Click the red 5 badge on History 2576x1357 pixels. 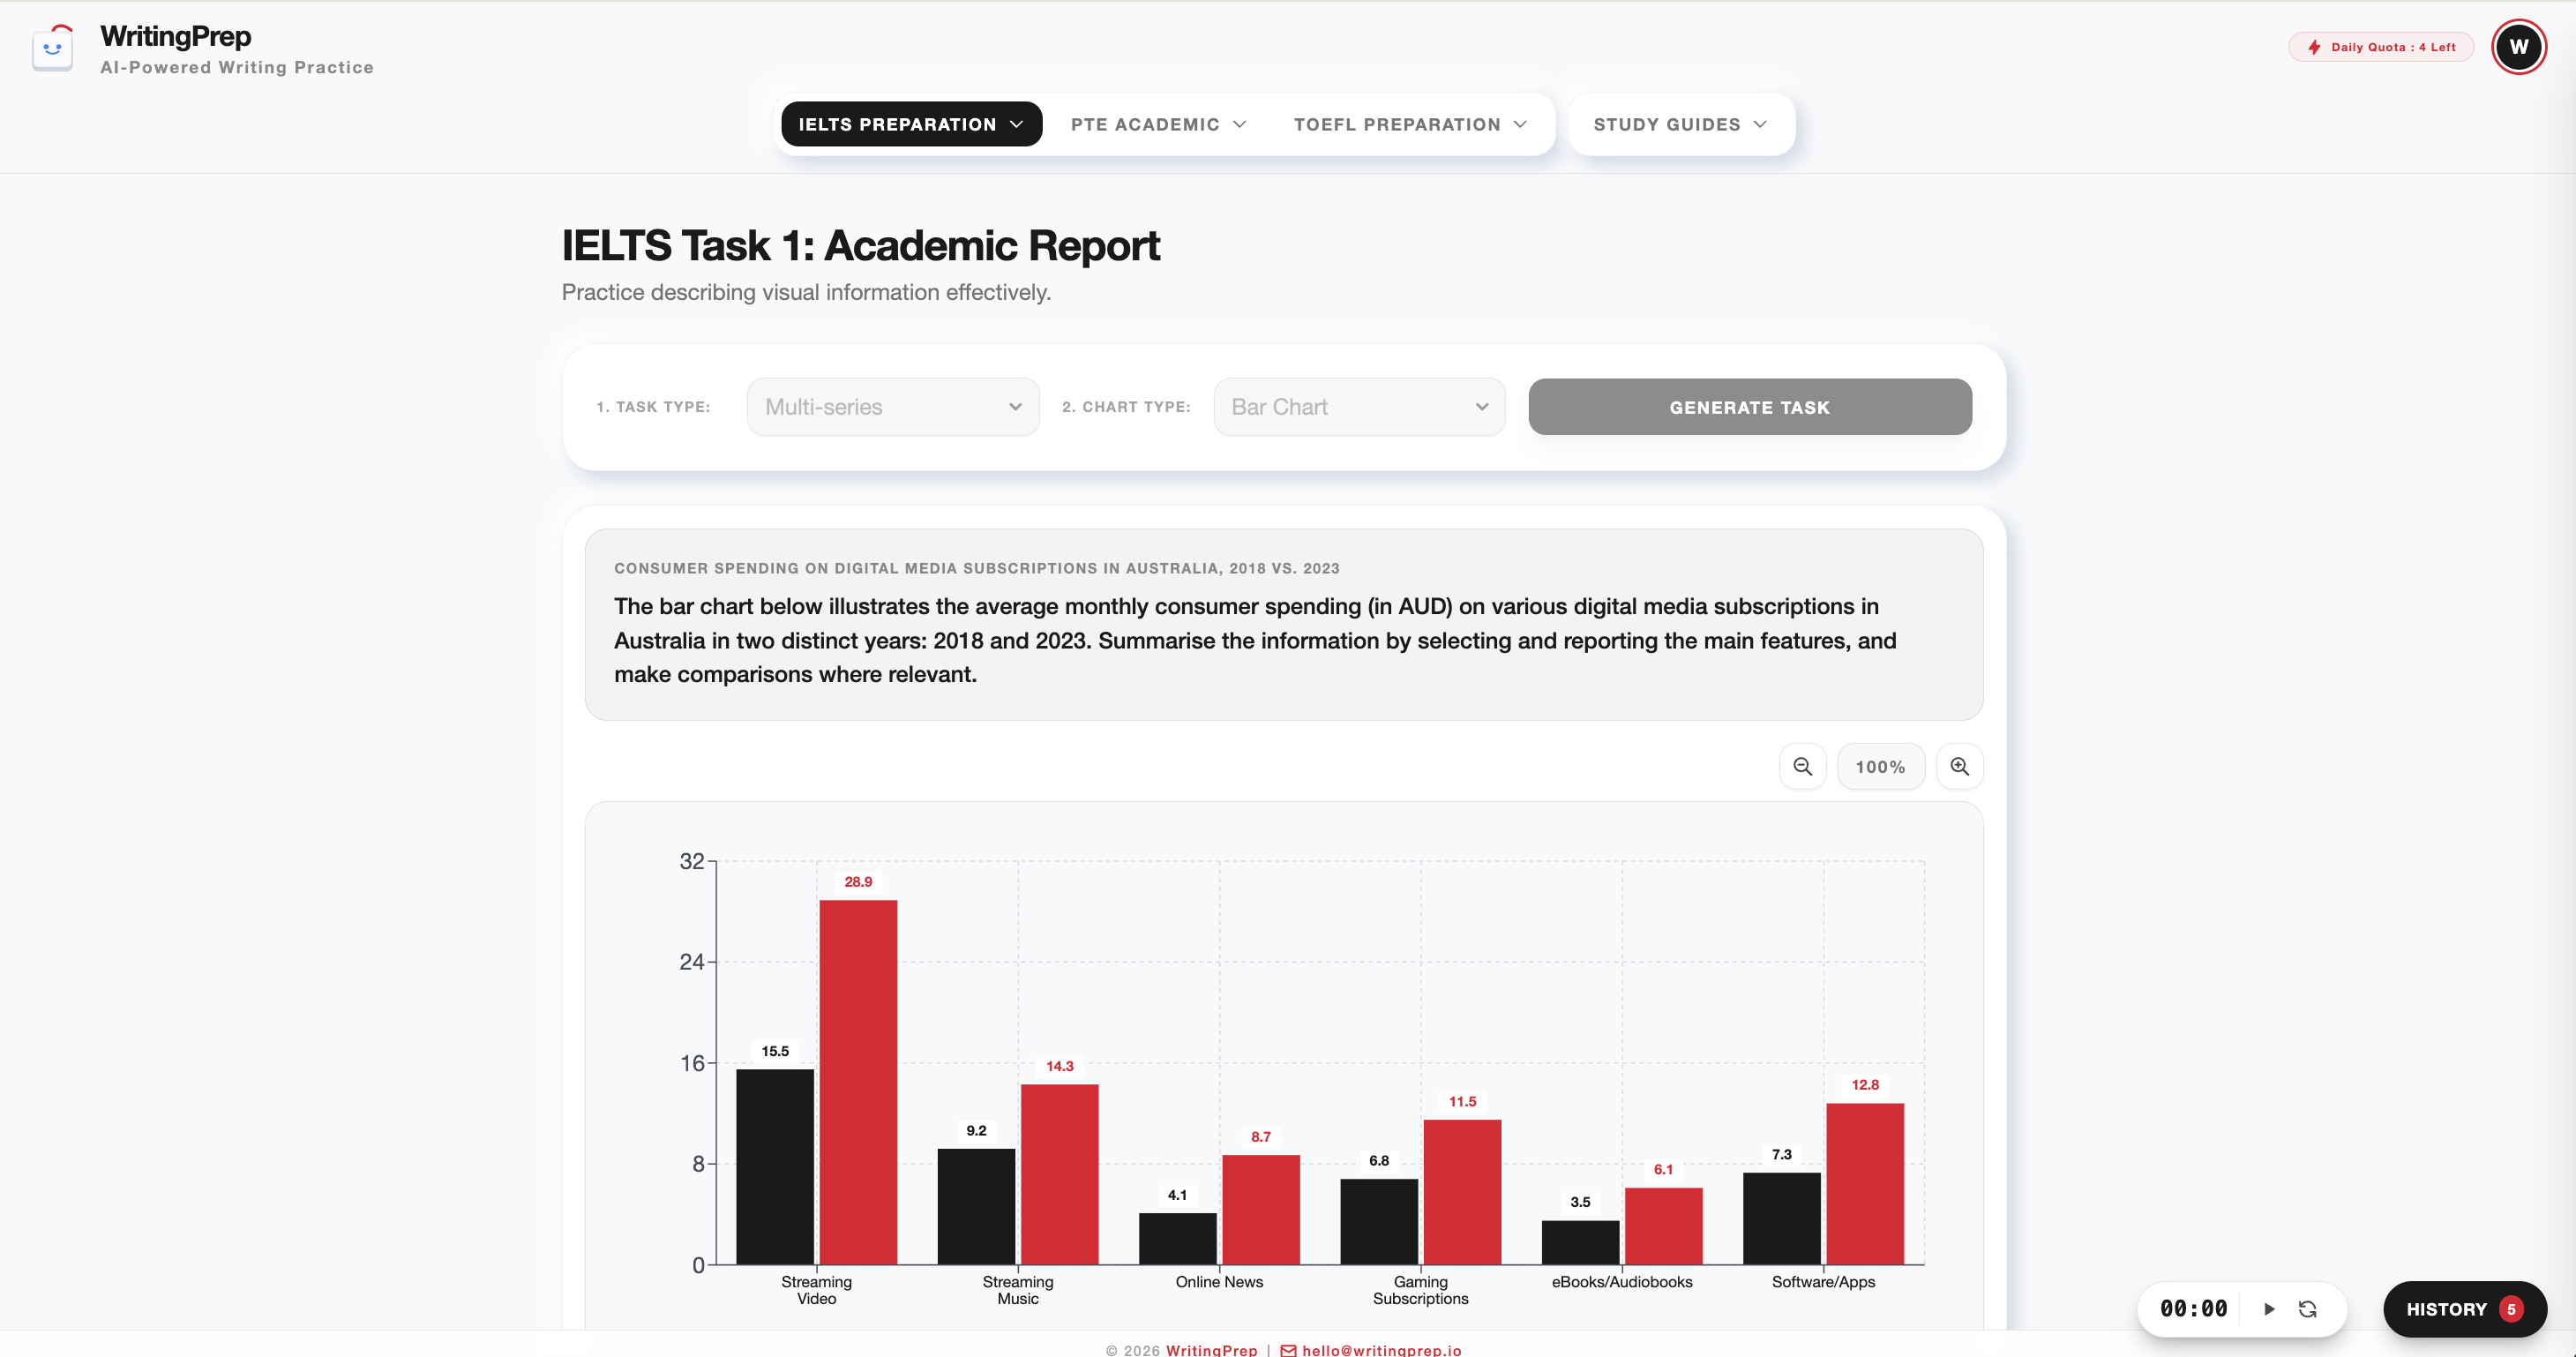click(2511, 1309)
